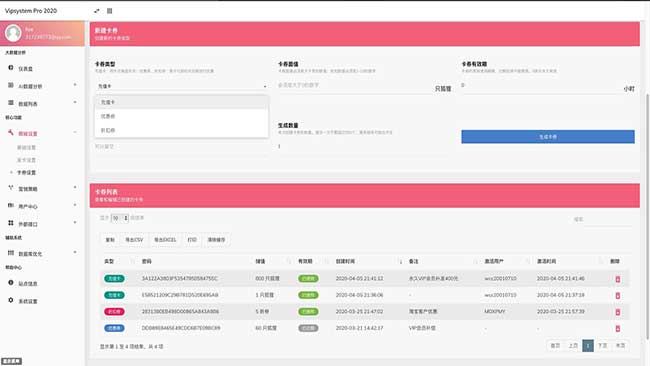This screenshot has height=366, width=650.
Task: Select page 1 in pagination
Action: click(x=588, y=346)
